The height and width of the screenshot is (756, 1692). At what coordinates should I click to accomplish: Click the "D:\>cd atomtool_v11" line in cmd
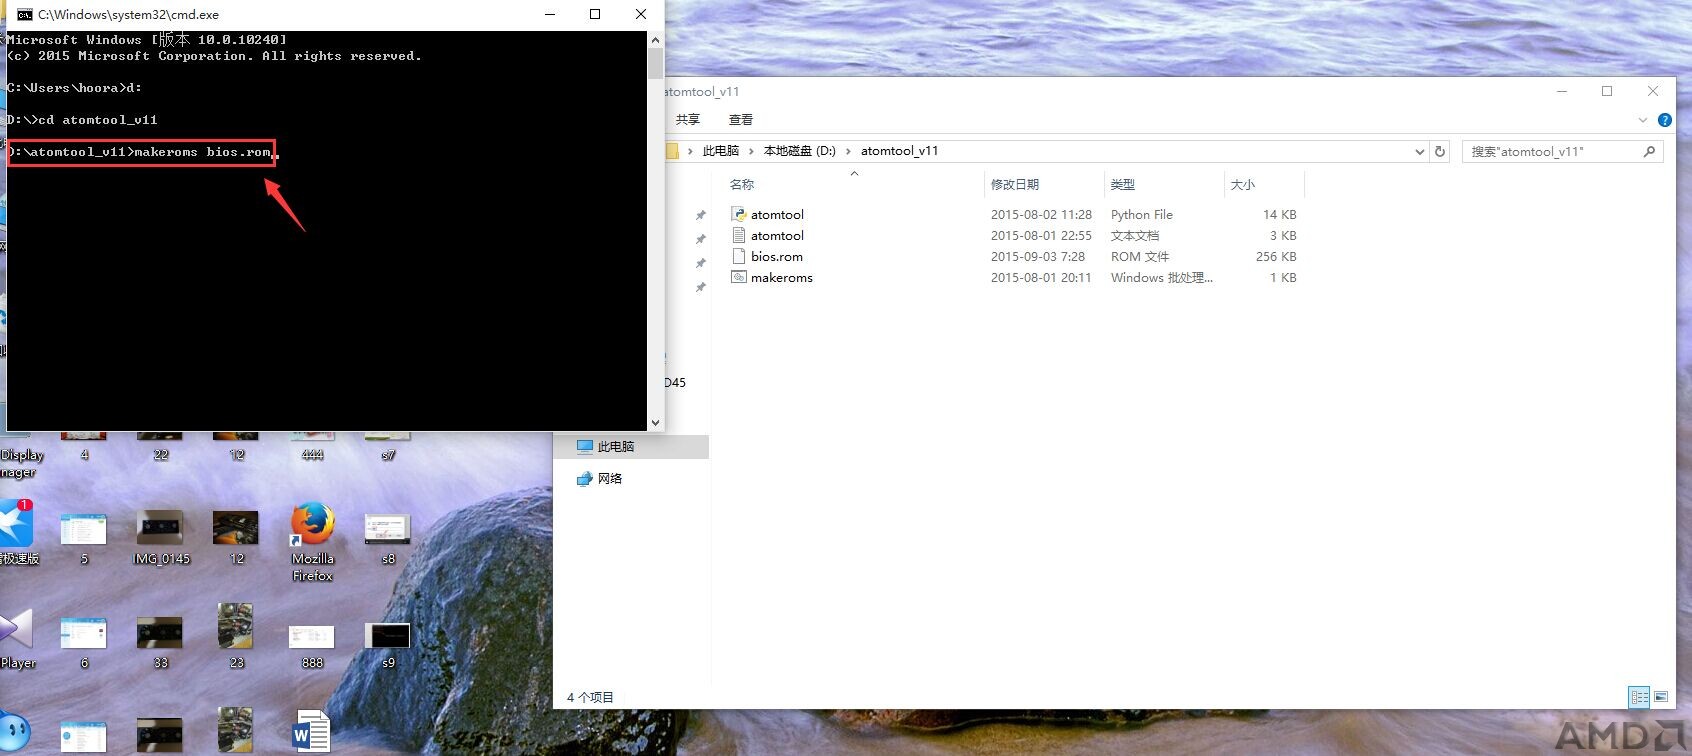(82, 119)
